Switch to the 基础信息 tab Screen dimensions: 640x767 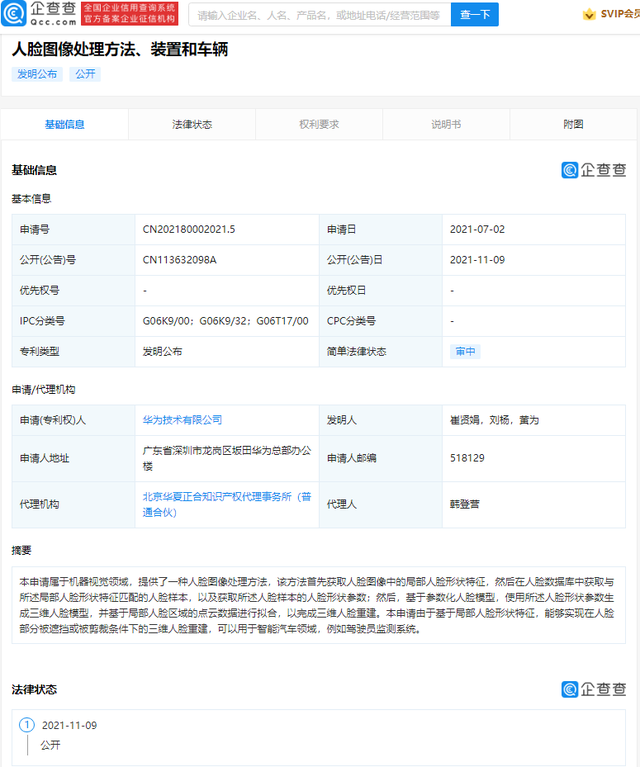coord(65,125)
